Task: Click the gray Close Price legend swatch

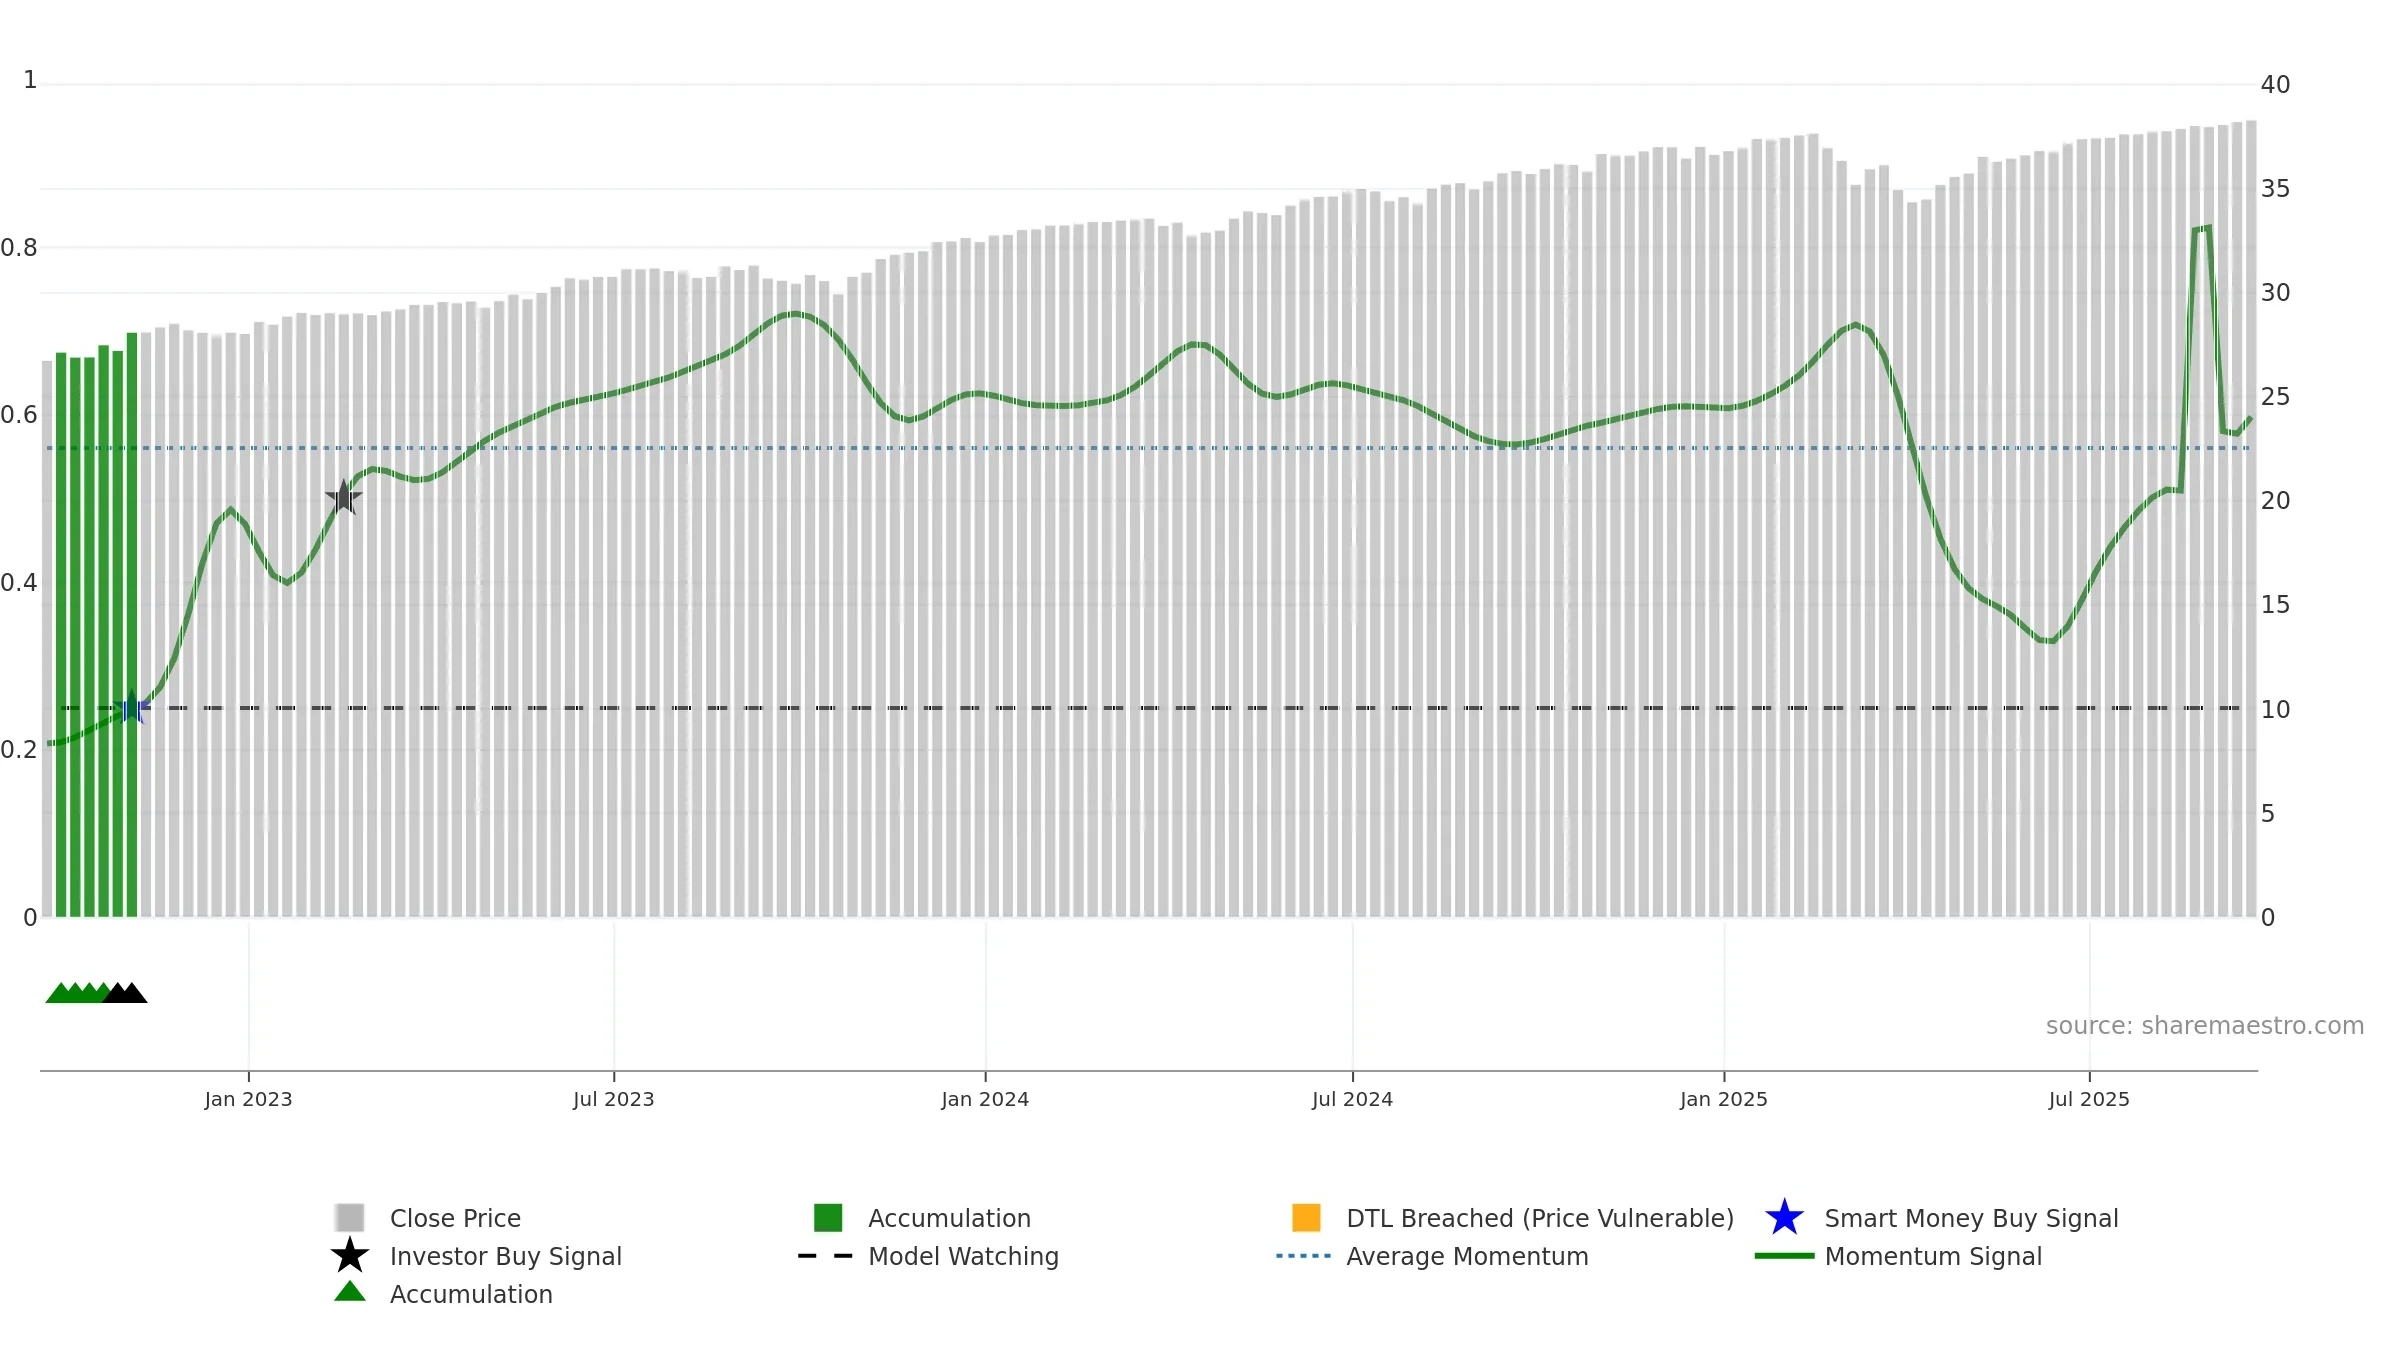Action: tap(350, 1218)
